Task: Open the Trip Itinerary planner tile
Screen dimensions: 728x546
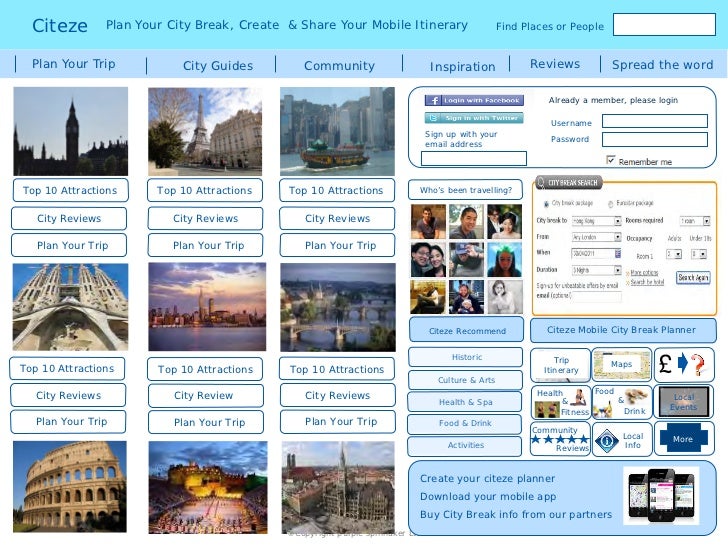Action: tap(561, 365)
